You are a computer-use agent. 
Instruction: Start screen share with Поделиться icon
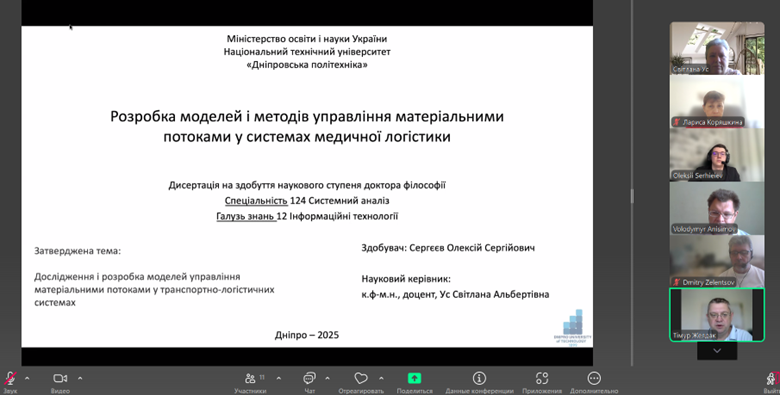click(x=414, y=379)
